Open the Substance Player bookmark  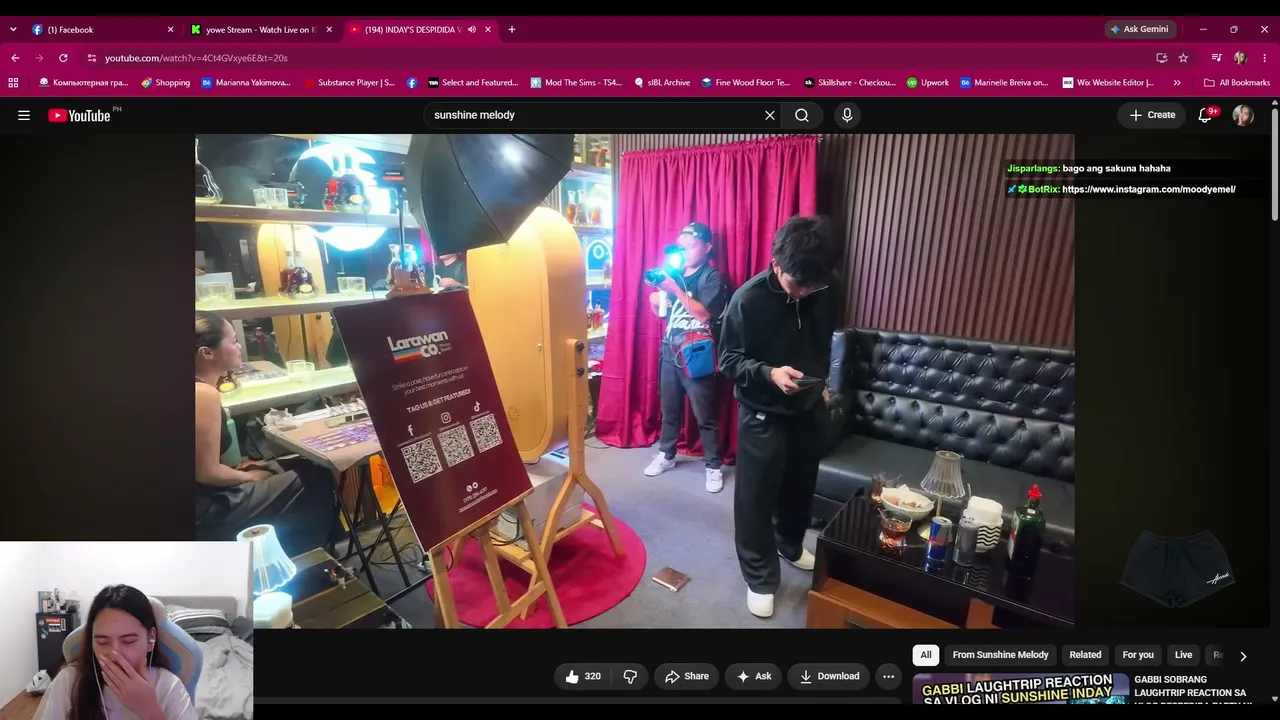(x=349, y=83)
